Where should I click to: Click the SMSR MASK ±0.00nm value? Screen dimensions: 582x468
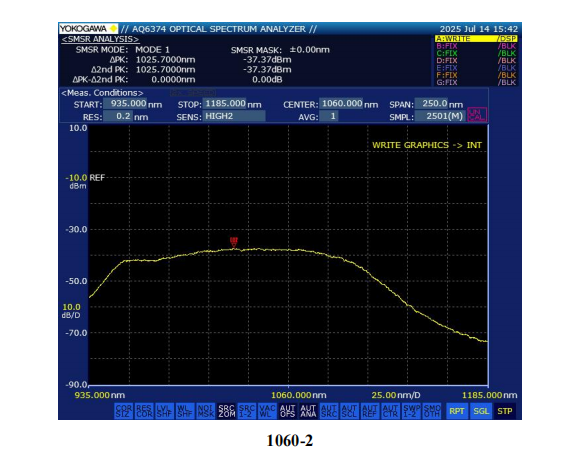(310, 50)
